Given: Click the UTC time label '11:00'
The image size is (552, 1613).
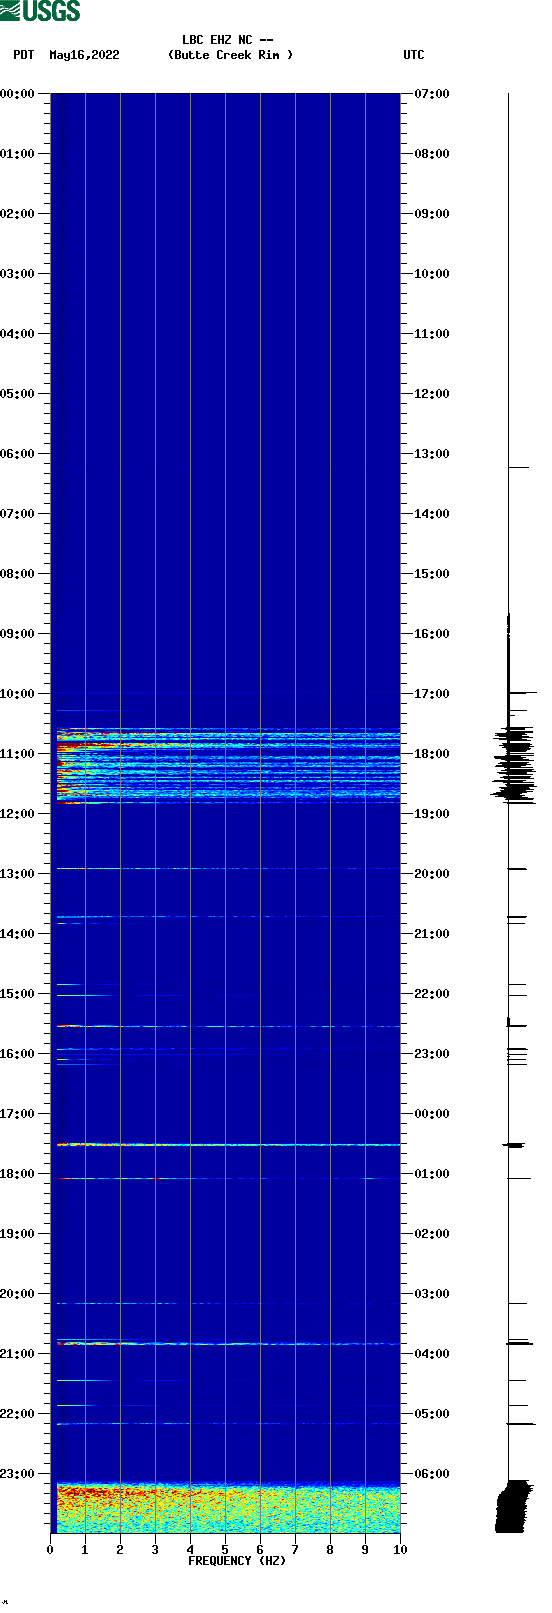Looking at the screenshot, I should tap(432, 334).
